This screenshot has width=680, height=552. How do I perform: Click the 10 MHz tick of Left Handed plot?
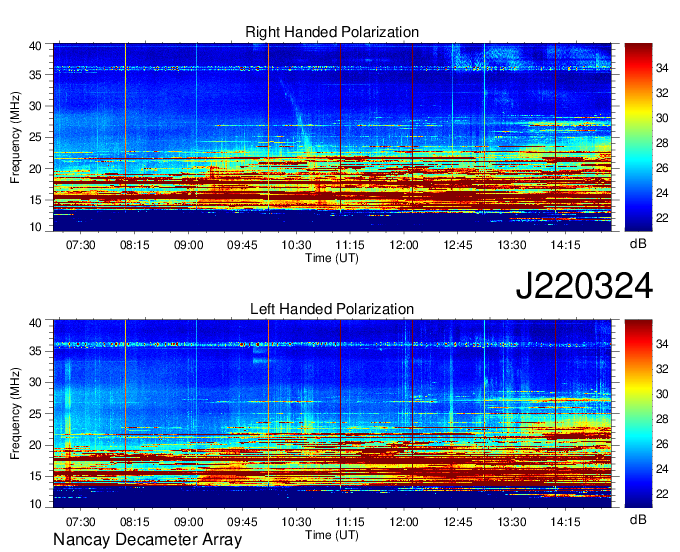pyautogui.click(x=35, y=503)
